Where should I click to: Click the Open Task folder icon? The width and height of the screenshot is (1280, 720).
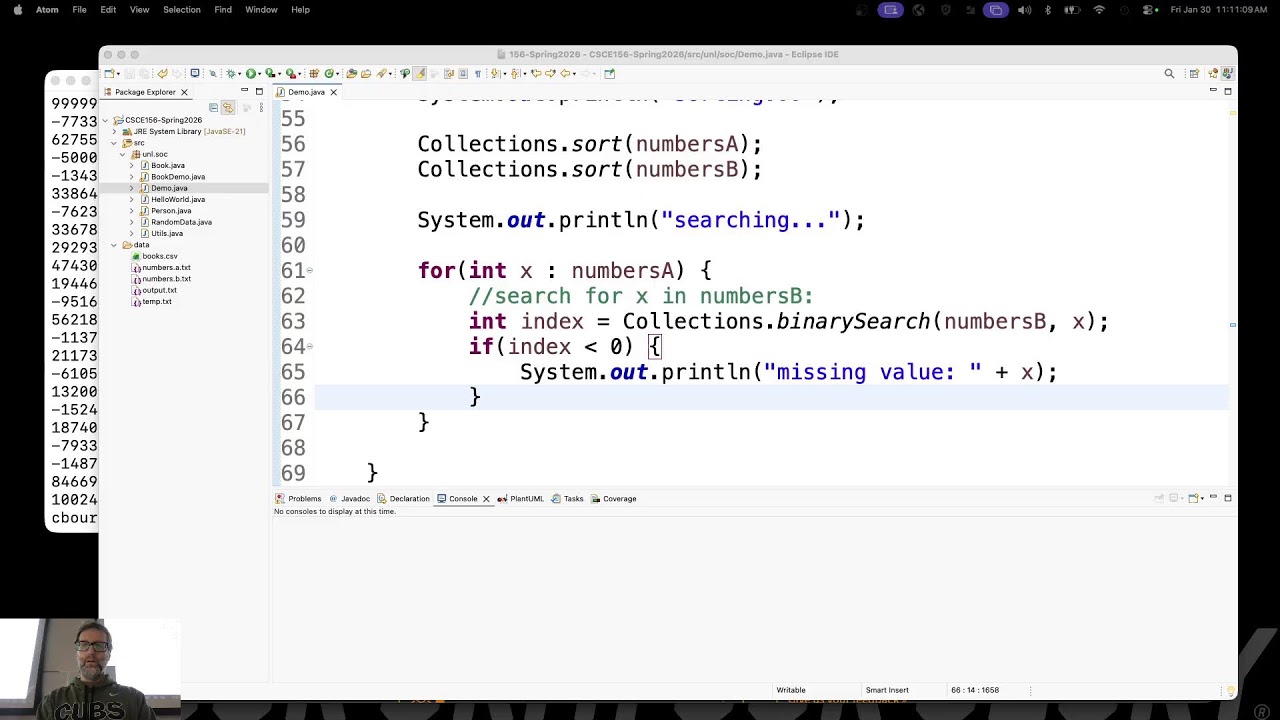(366, 73)
